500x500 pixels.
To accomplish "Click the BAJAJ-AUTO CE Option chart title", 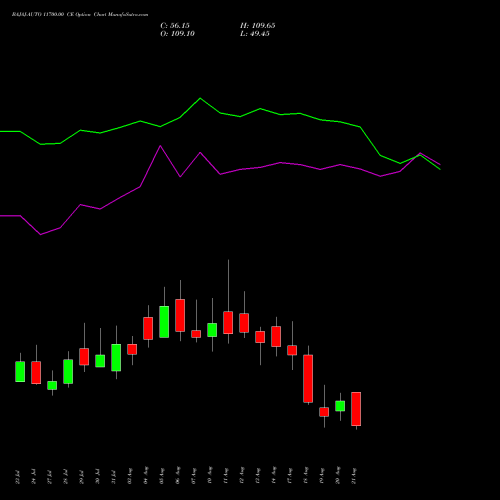I will (x=80, y=15).
